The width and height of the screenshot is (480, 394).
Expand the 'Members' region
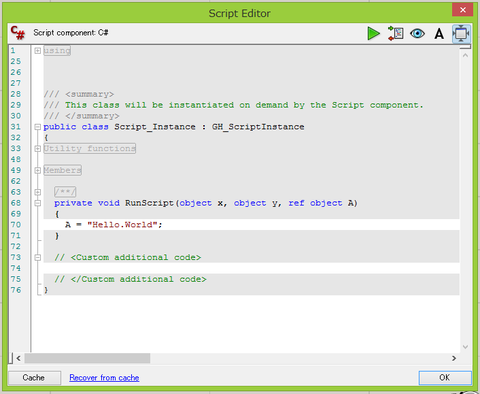click(38, 170)
